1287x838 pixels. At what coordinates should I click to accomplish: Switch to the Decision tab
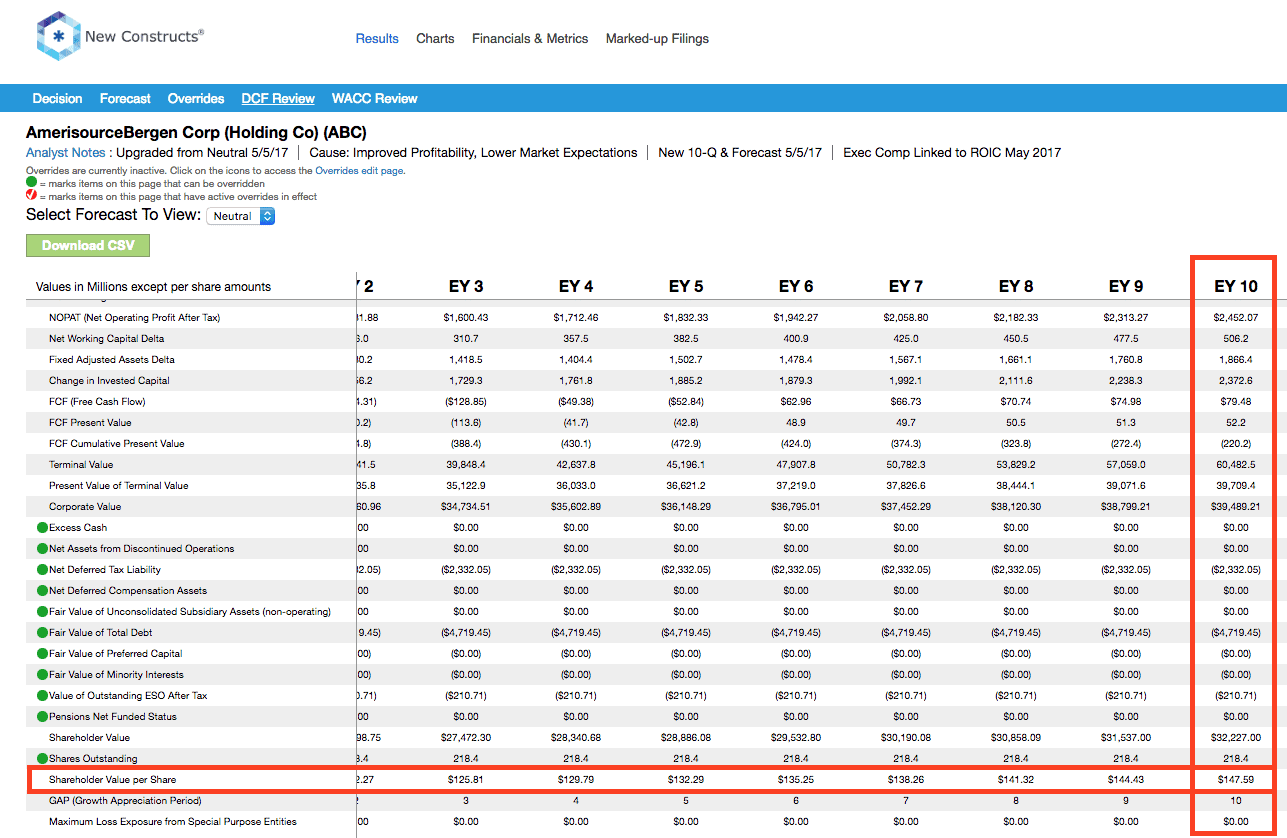57,99
